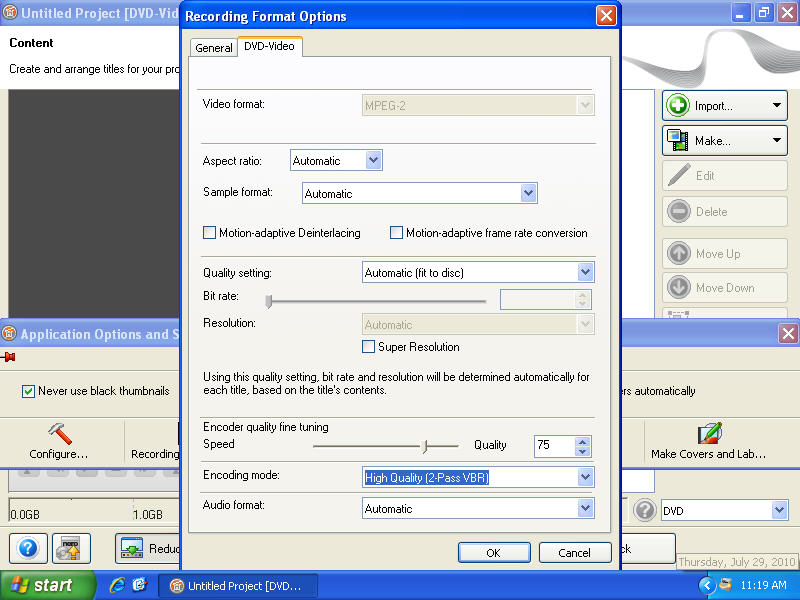
Task: Open Configure with the hammer icon
Action: point(59,440)
